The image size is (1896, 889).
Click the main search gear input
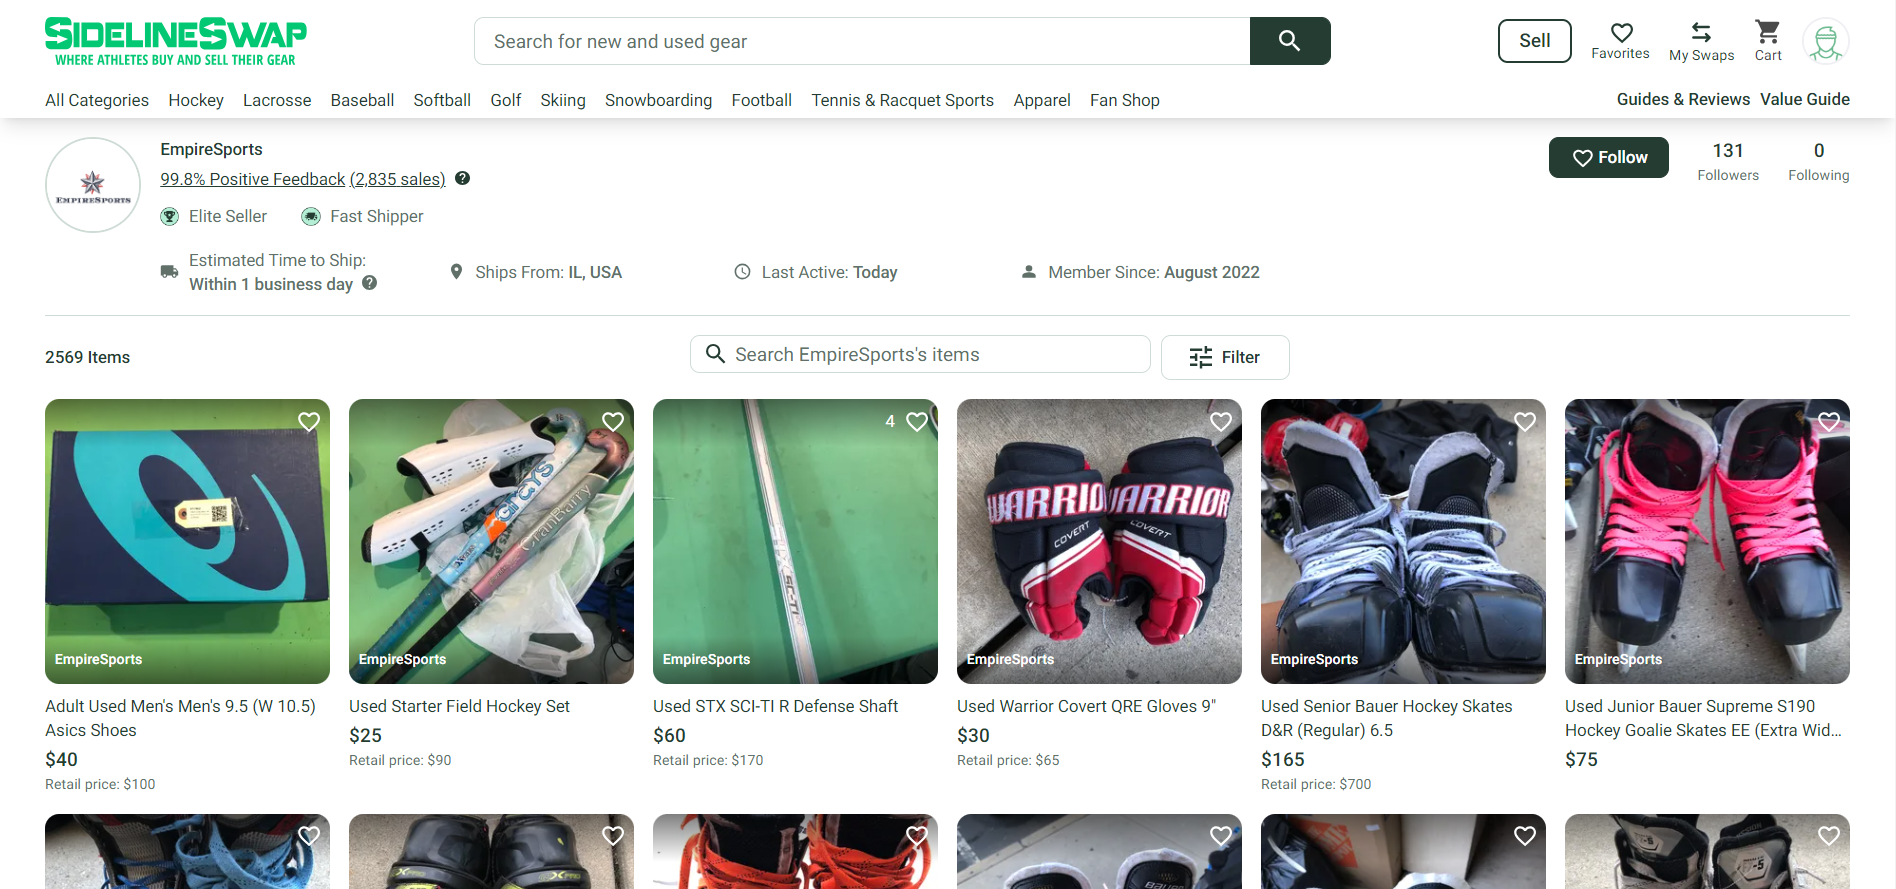(x=862, y=41)
